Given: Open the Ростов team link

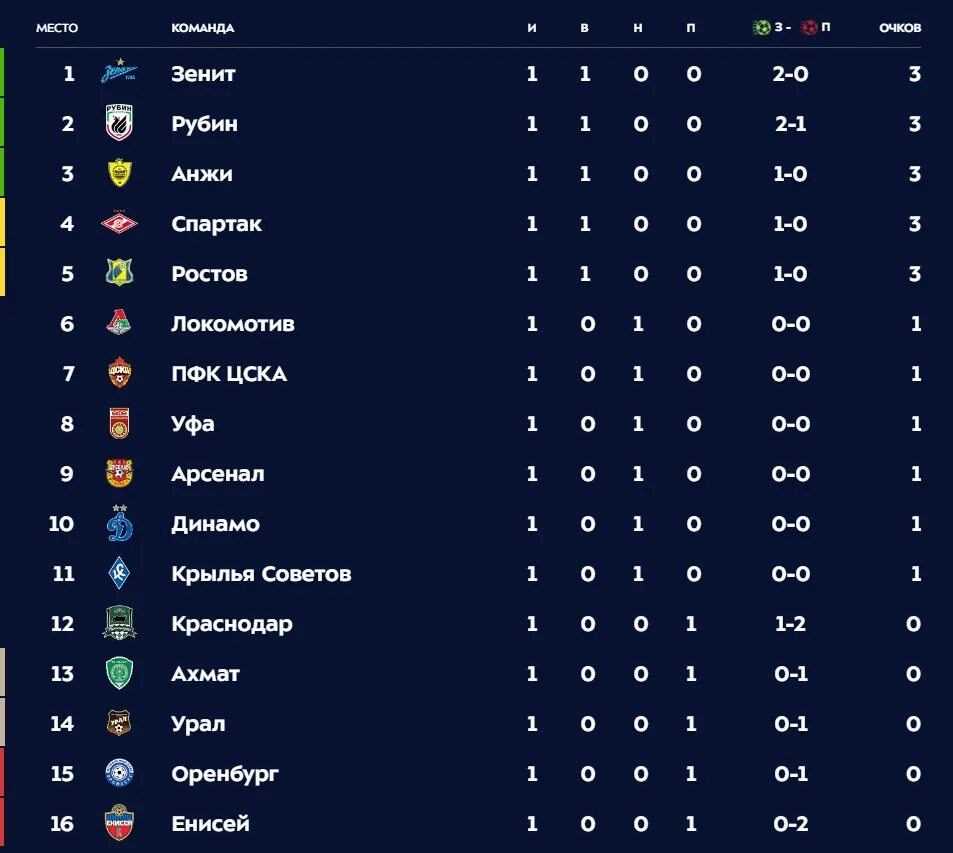Looking at the screenshot, I should click(209, 274).
